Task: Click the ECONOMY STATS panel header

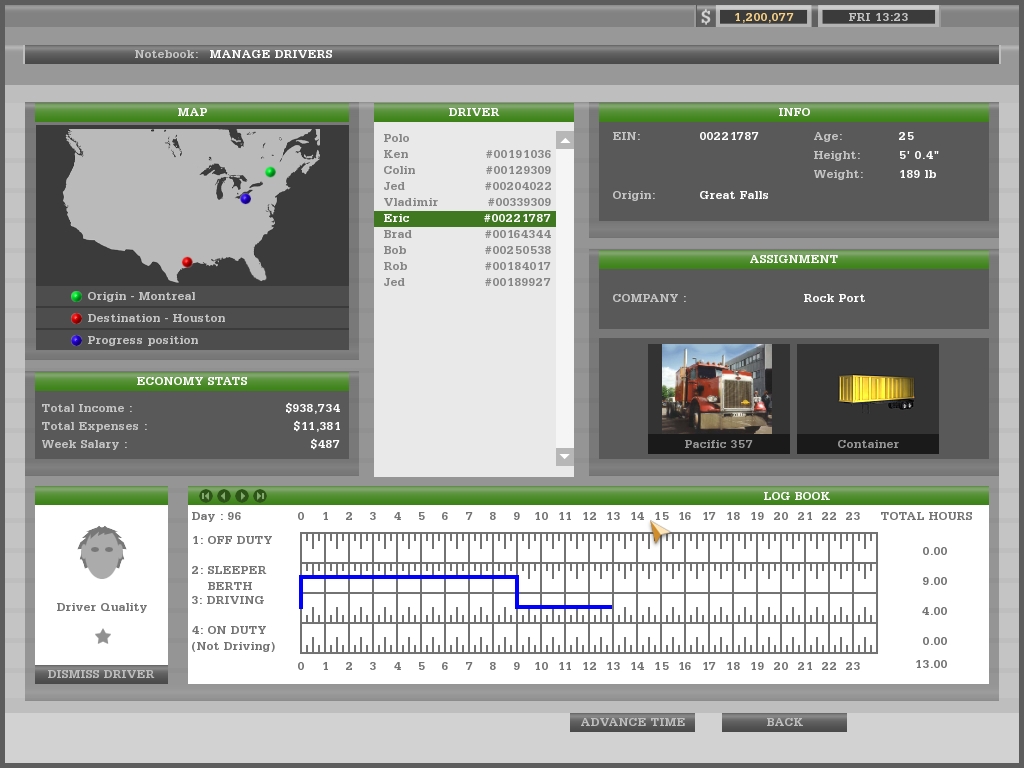Action: click(192, 381)
